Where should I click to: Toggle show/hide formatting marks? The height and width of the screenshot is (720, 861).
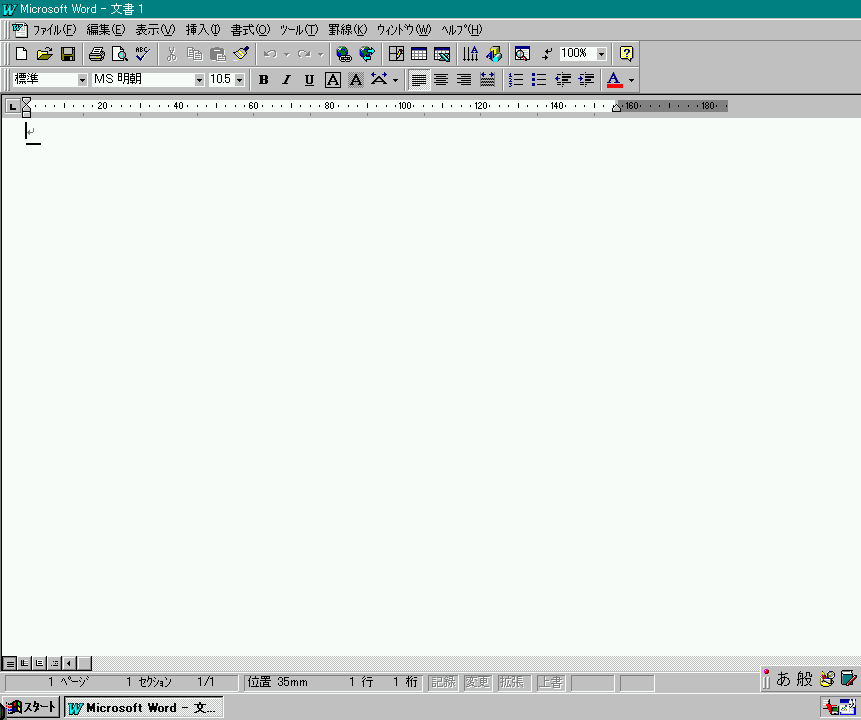[546, 54]
